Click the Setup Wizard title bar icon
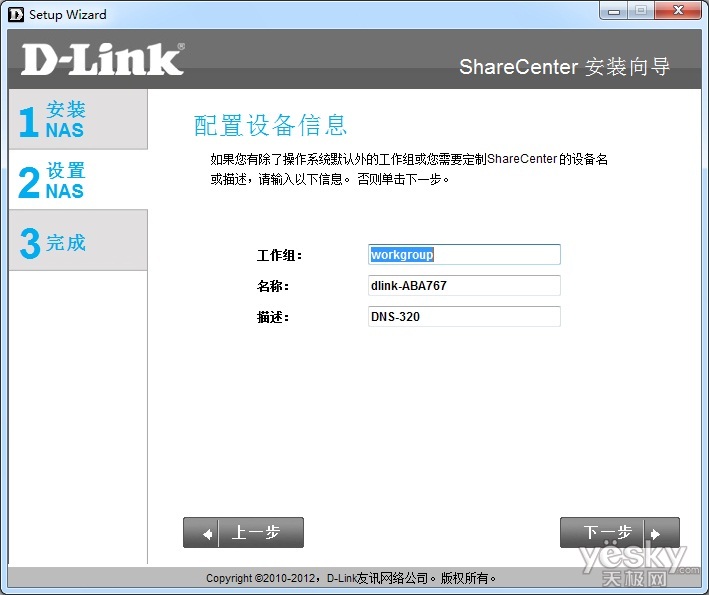 point(16,14)
